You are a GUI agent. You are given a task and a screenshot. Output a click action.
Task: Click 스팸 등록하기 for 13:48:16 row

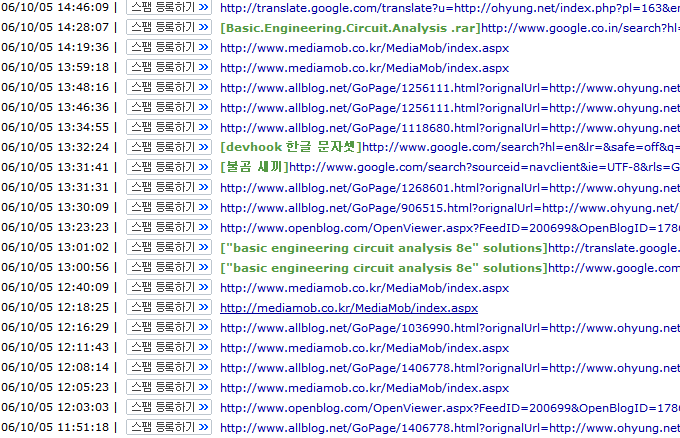[x=169, y=87]
